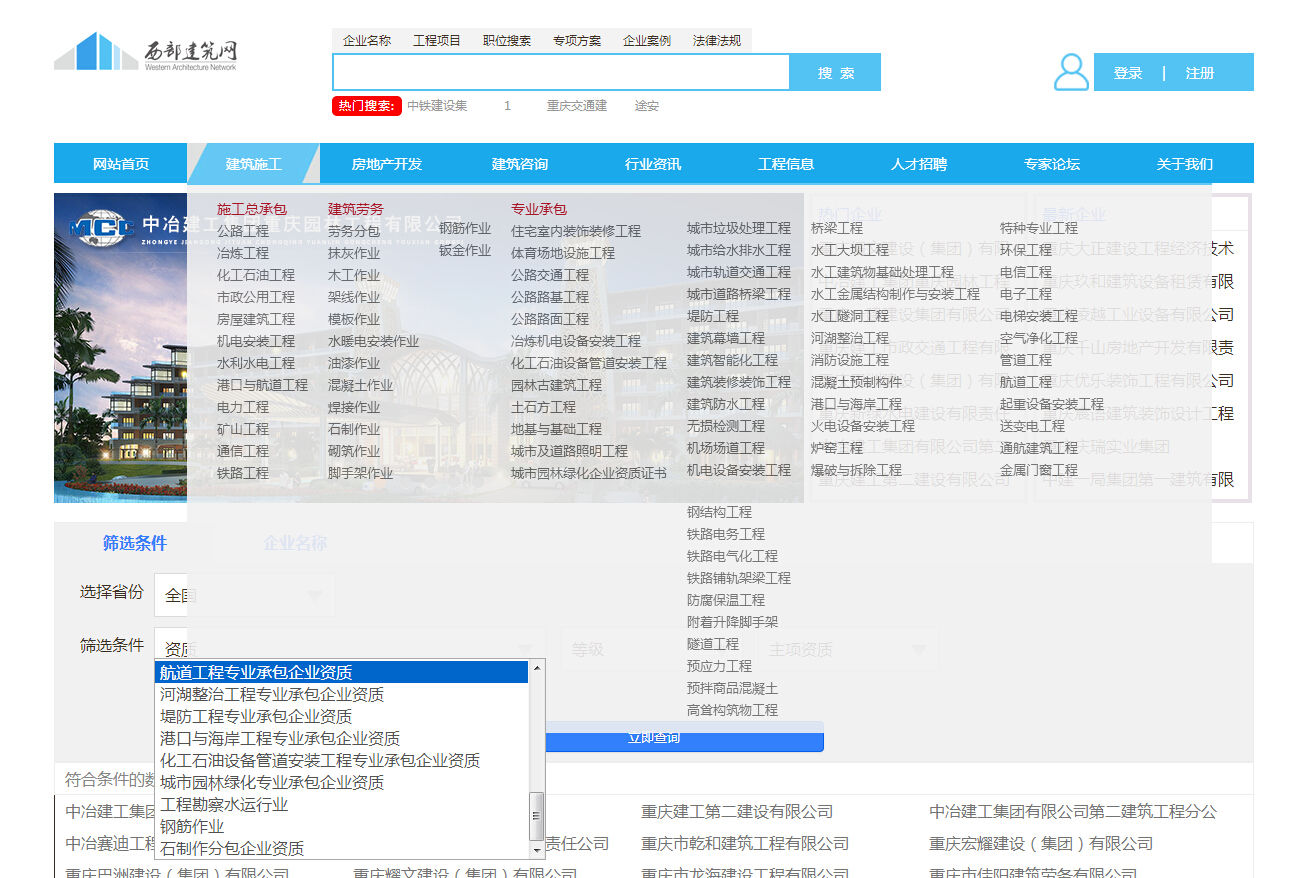Click 住宅室内装饰装修工程 link
1302x878 pixels.
point(576,231)
